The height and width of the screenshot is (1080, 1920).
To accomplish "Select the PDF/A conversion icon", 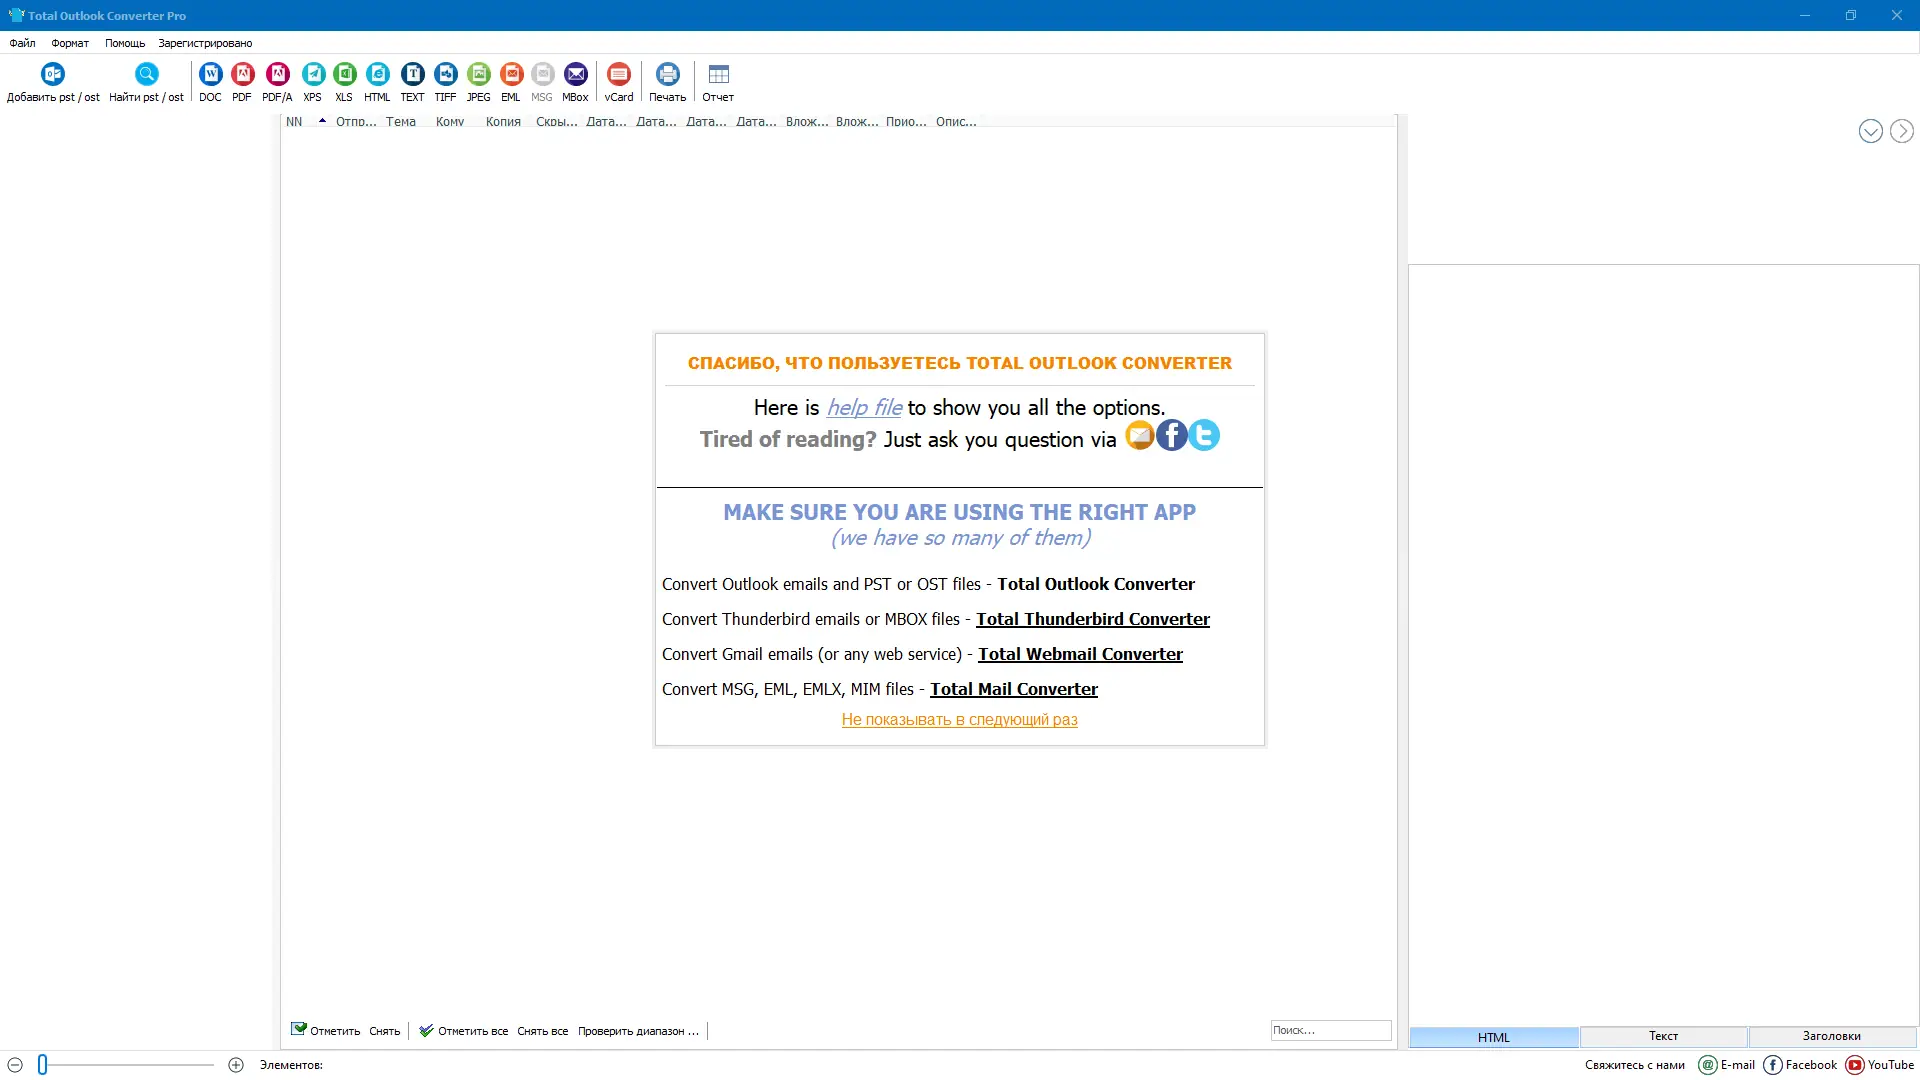I will (277, 75).
